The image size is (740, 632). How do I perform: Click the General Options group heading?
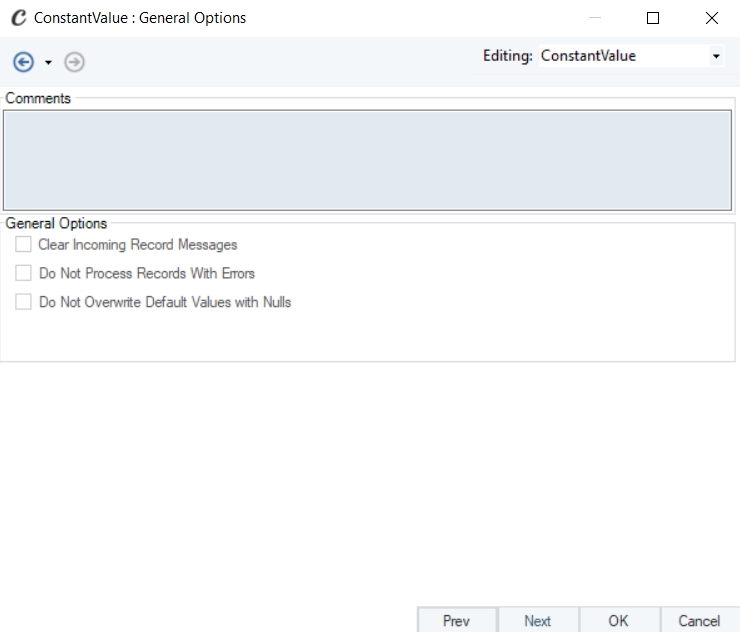point(56,224)
